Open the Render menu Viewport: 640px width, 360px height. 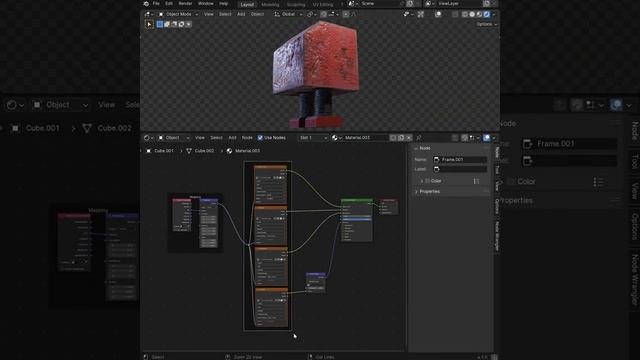185,4
